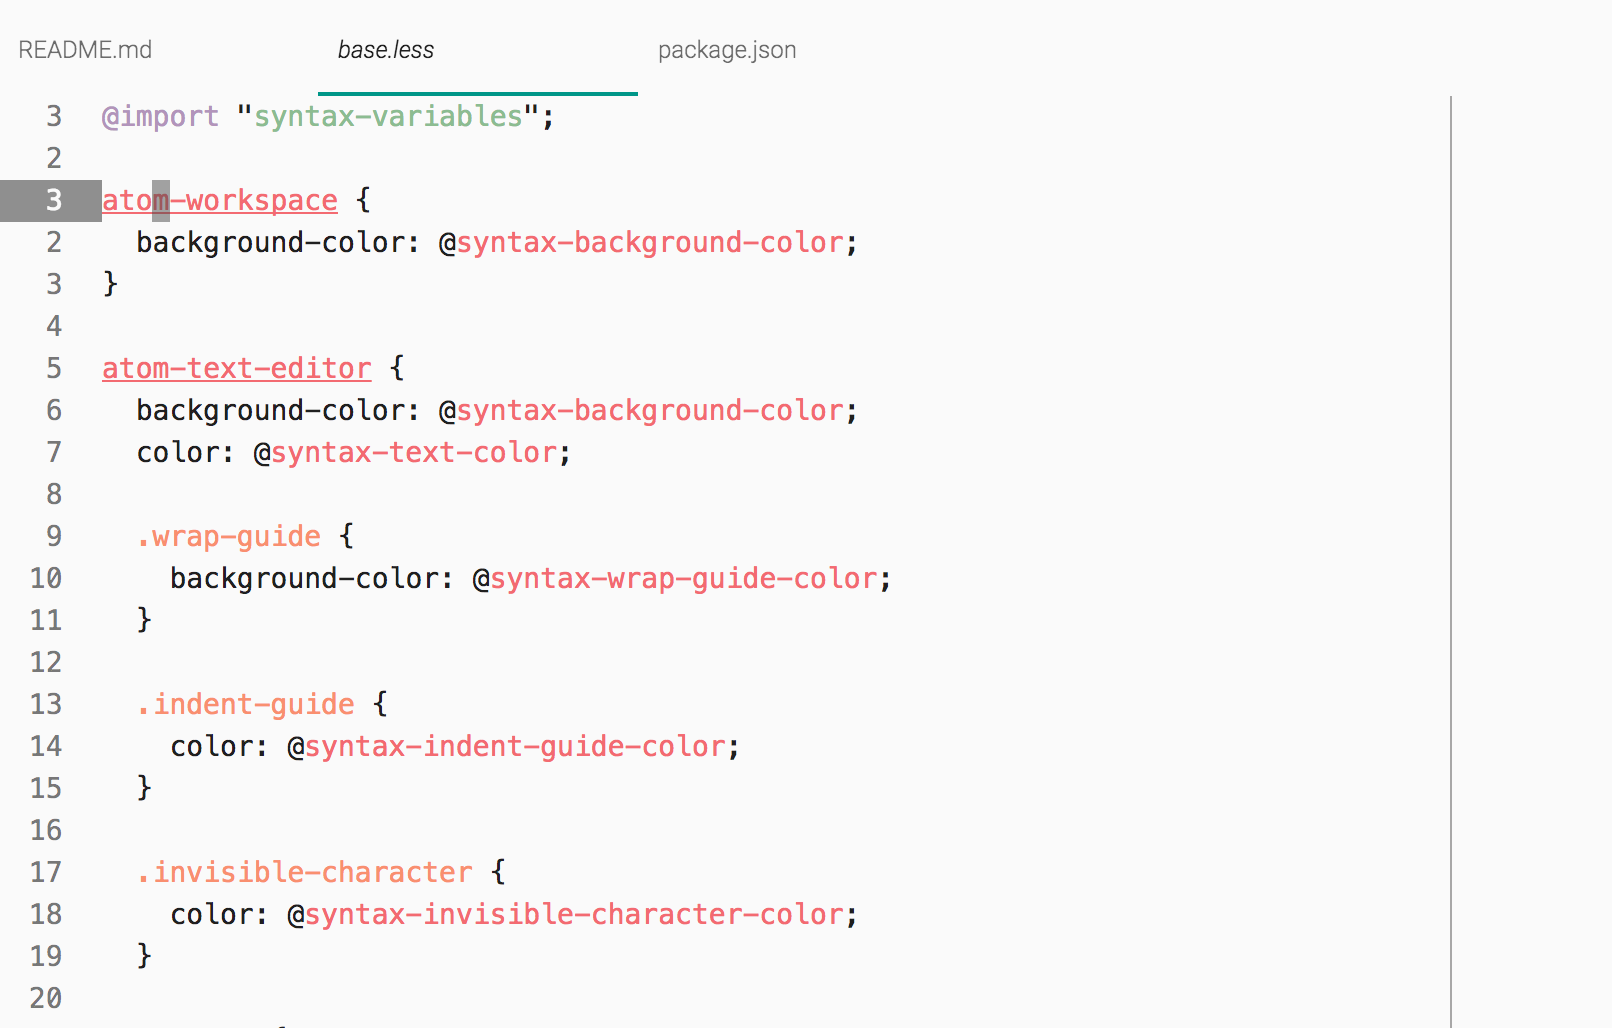This screenshot has width=1612, height=1028.
Task: Click closing brace on line 11
Action: (144, 620)
